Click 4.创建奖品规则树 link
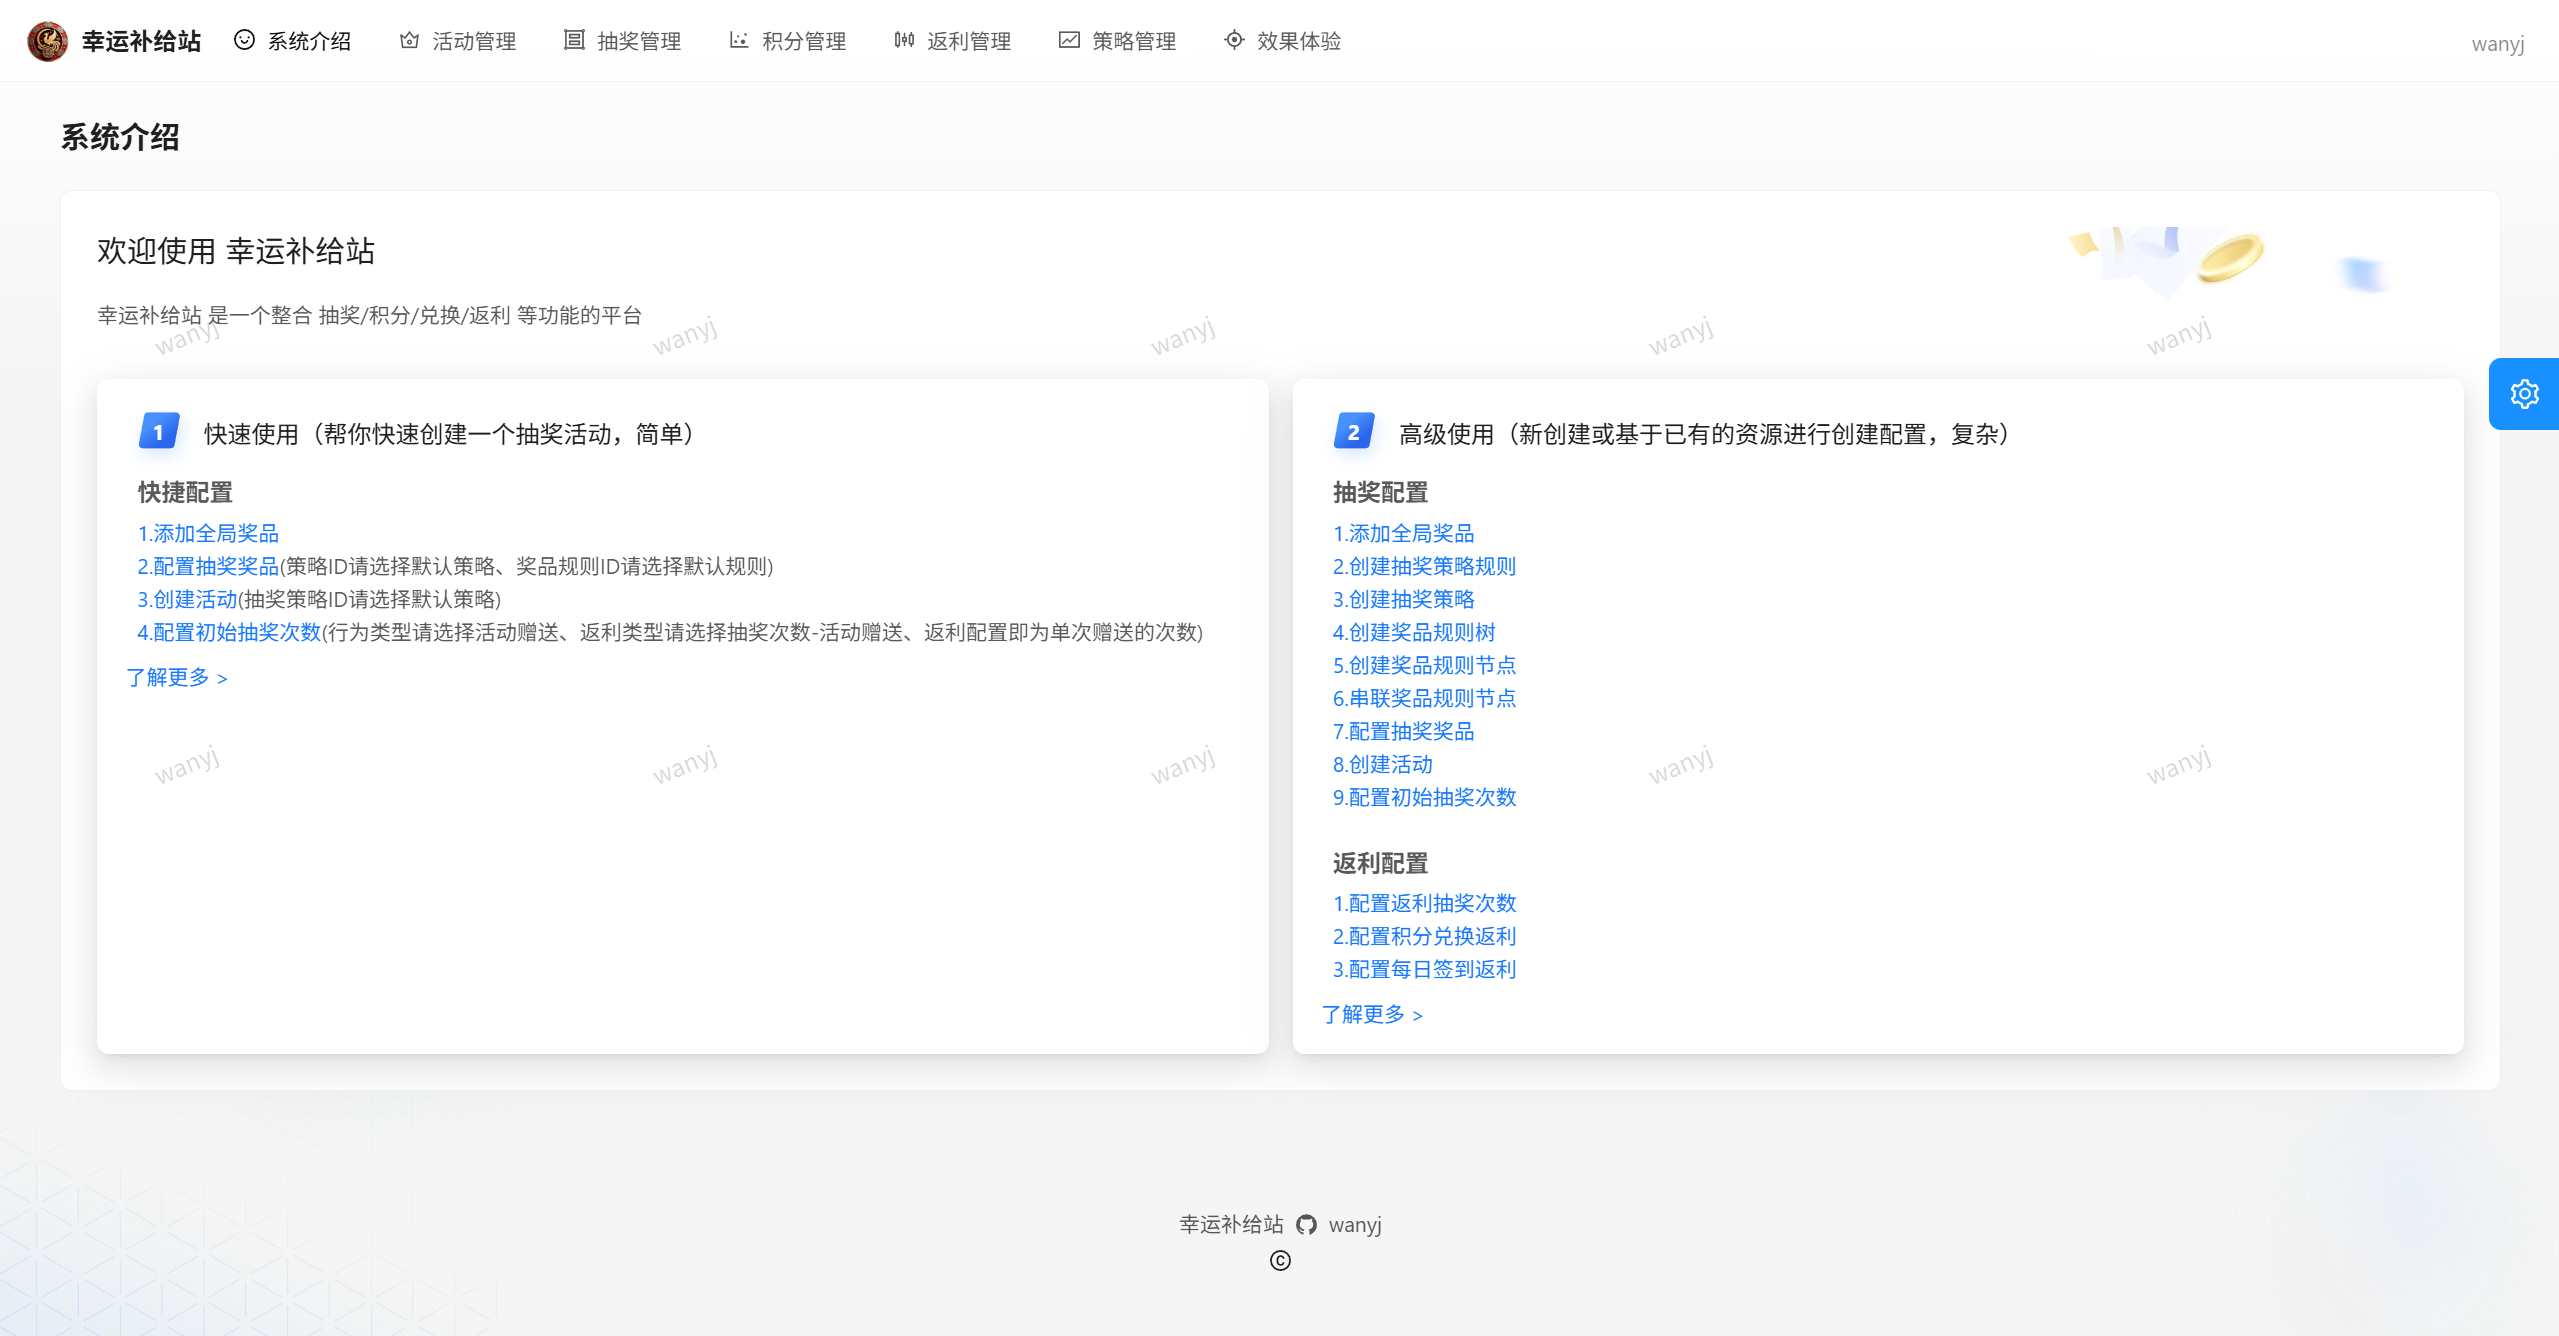The height and width of the screenshot is (1336, 2559). (x=1413, y=633)
